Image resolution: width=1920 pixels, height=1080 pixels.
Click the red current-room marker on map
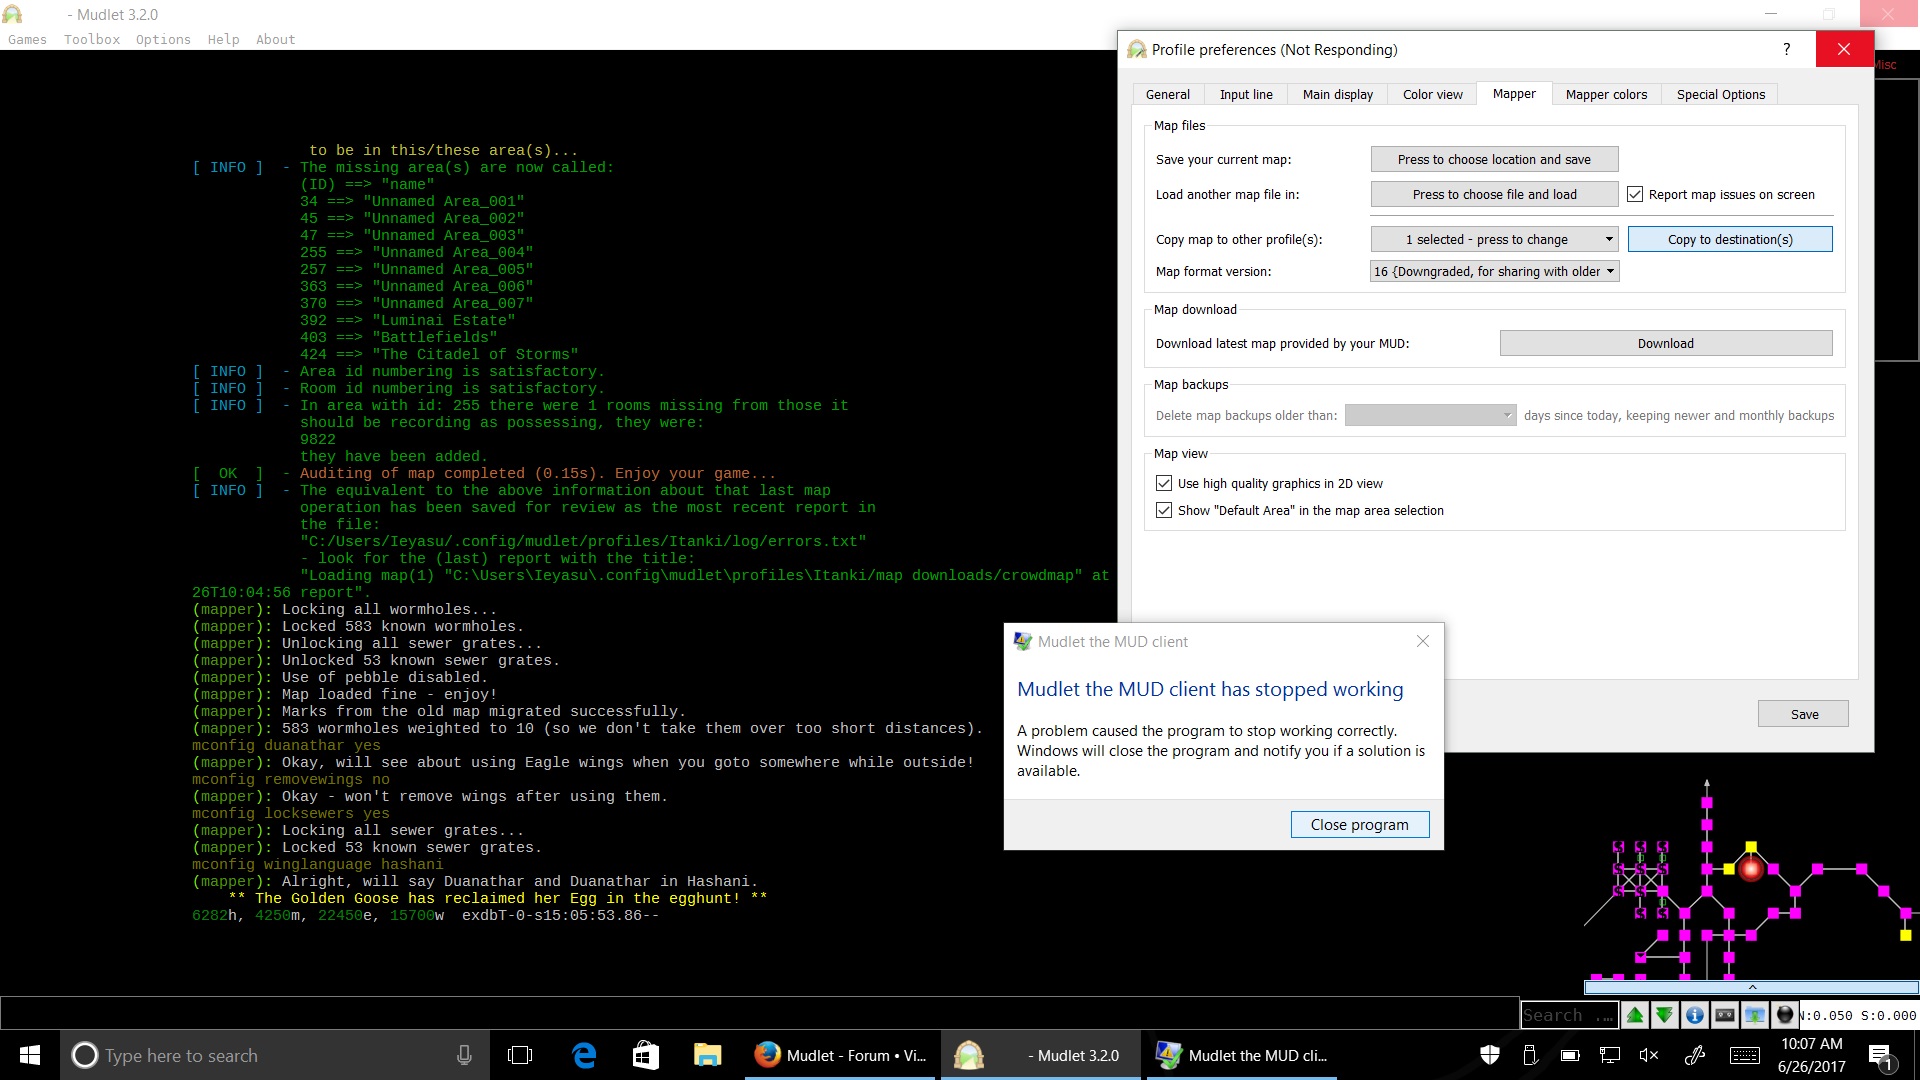[1751, 869]
